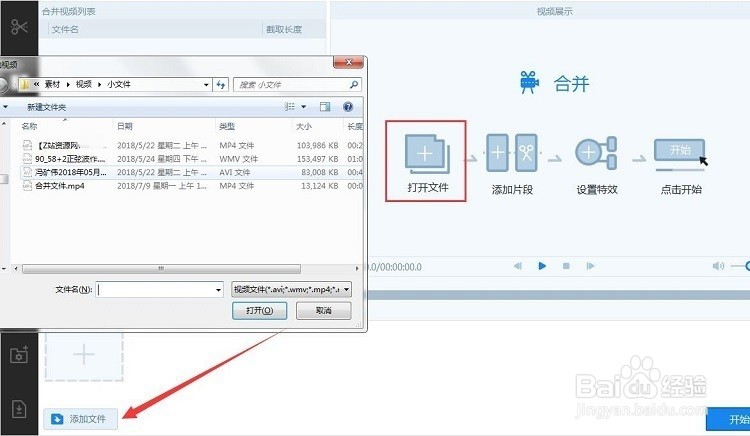Close the open-file dialog

tap(349, 62)
